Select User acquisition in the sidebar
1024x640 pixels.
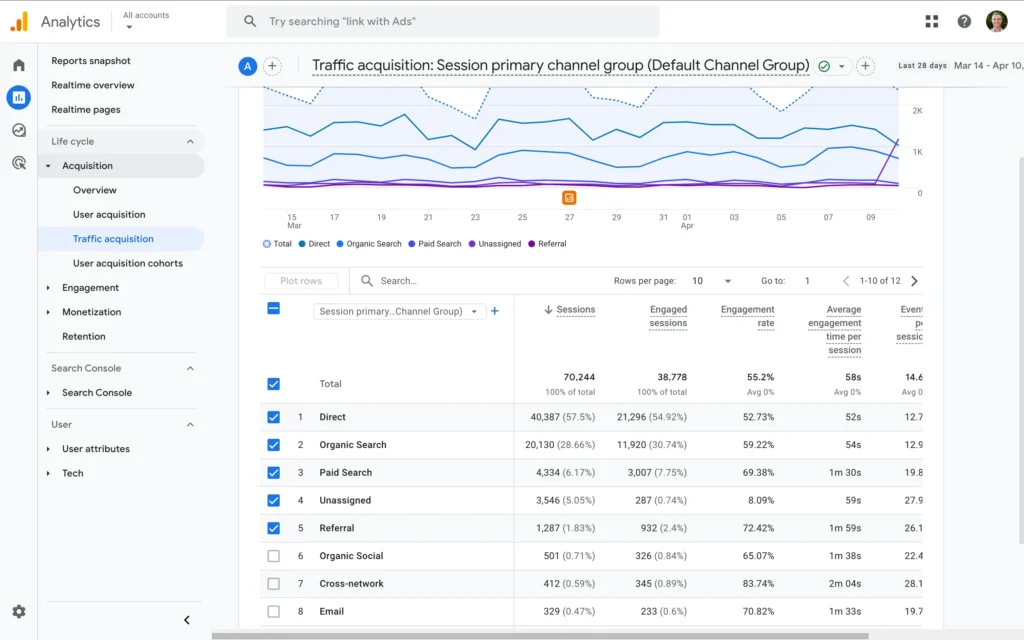point(109,215)
